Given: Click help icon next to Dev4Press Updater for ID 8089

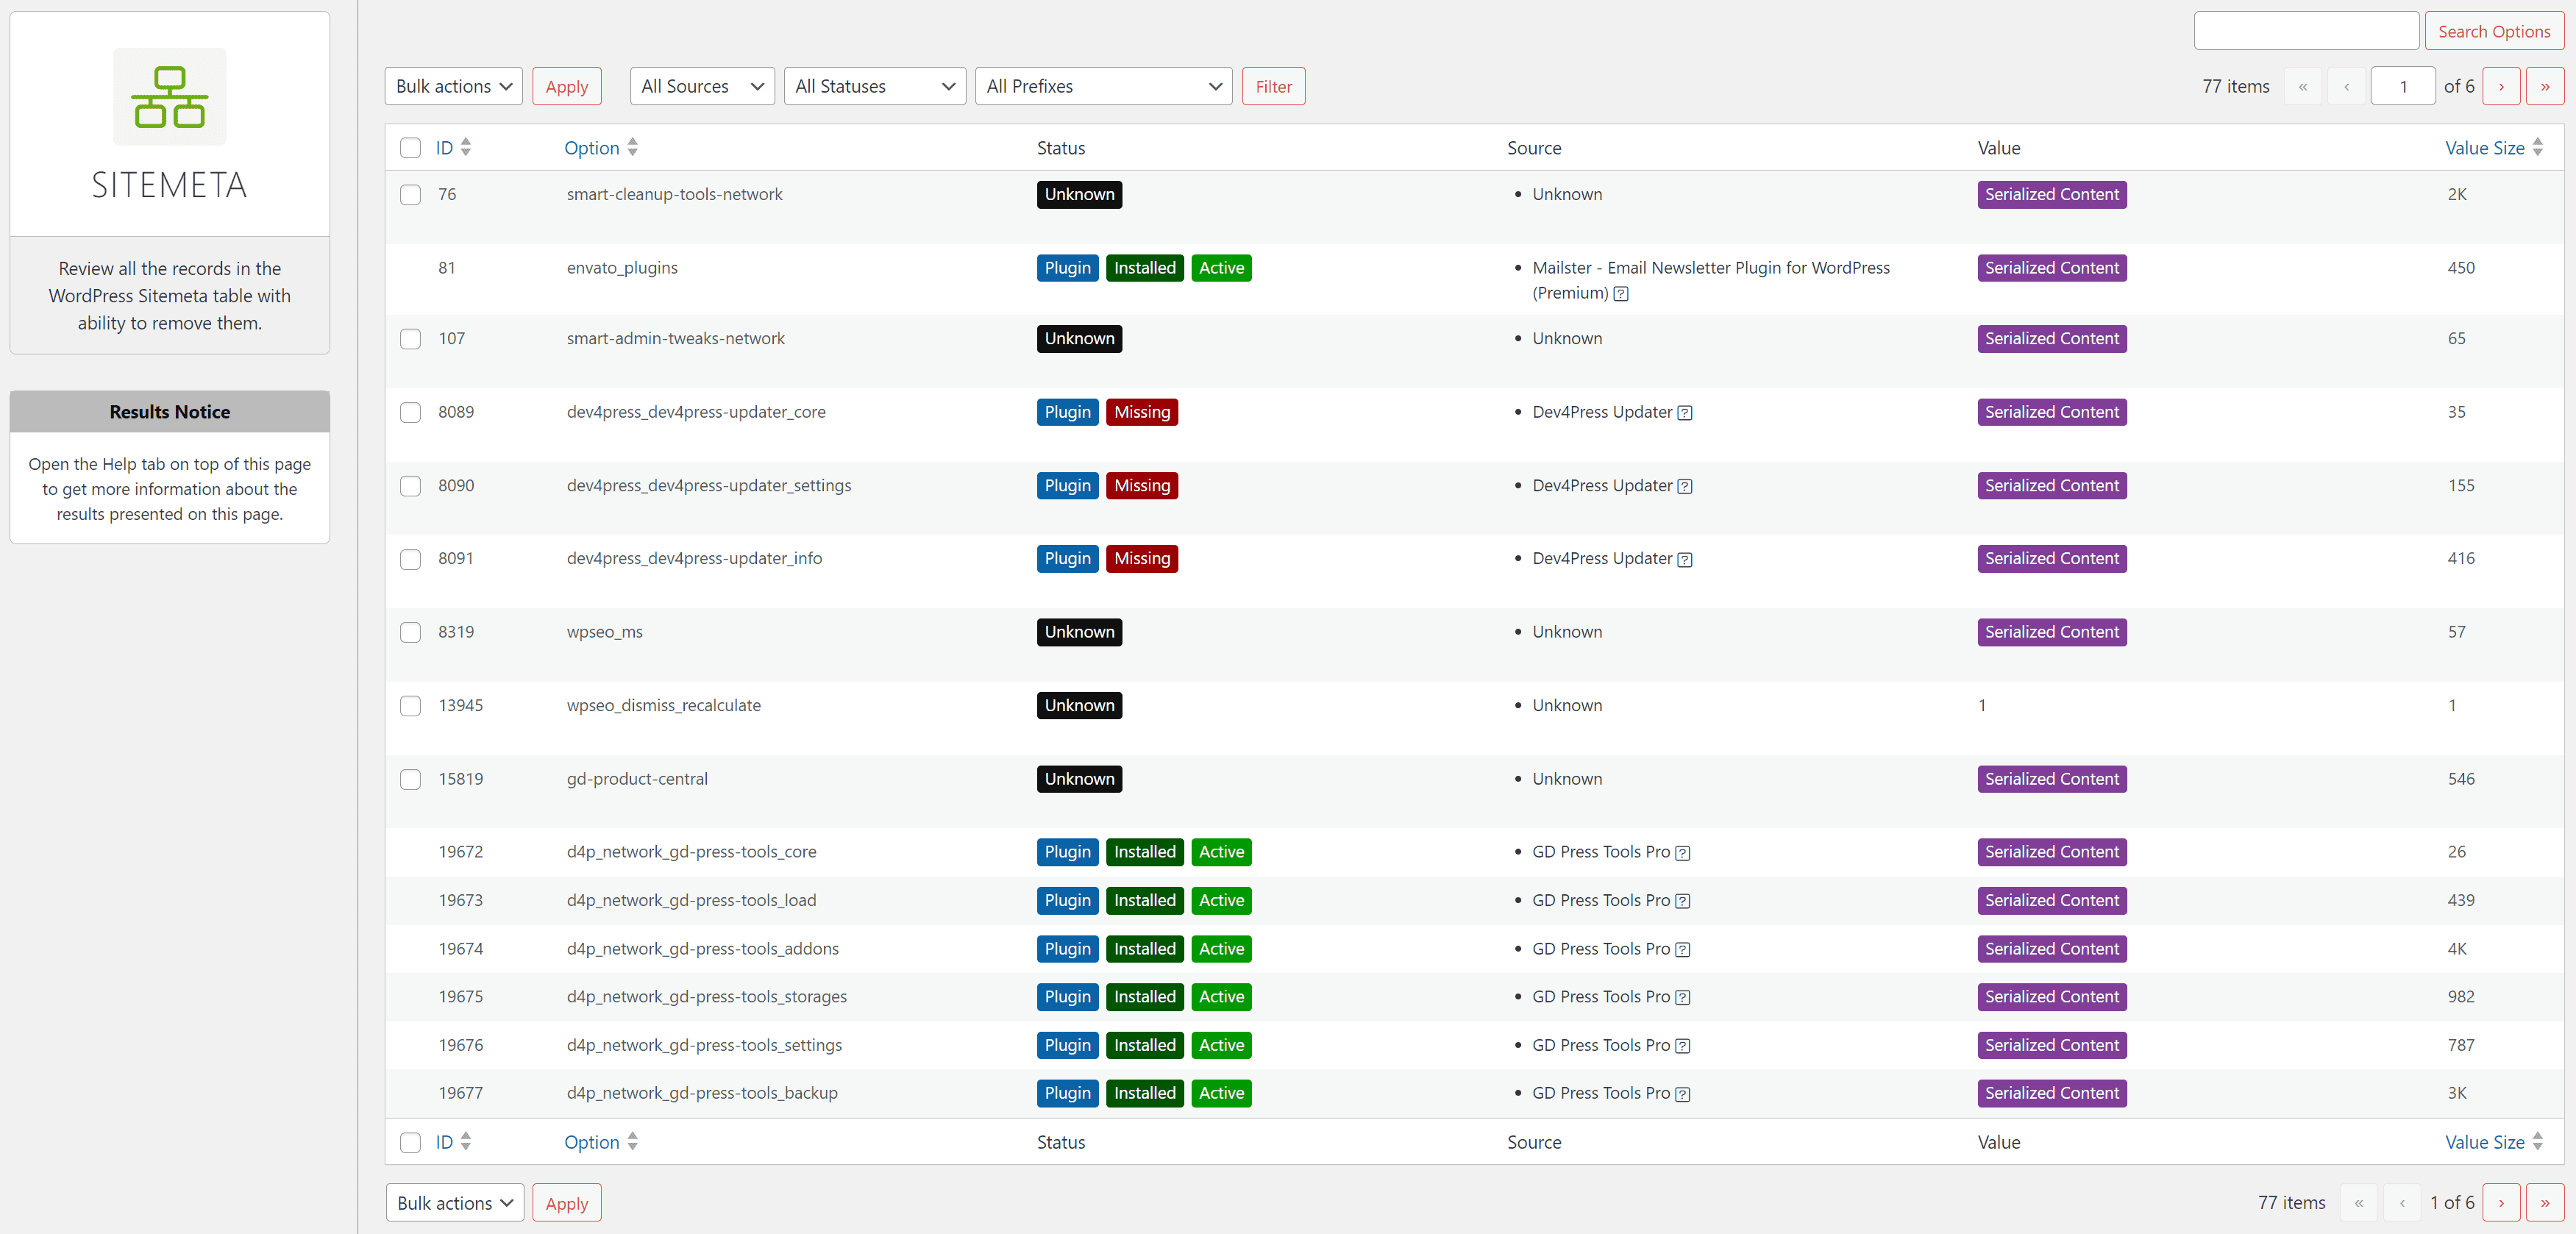Looking at the screenshot, I should point(1685,413).
